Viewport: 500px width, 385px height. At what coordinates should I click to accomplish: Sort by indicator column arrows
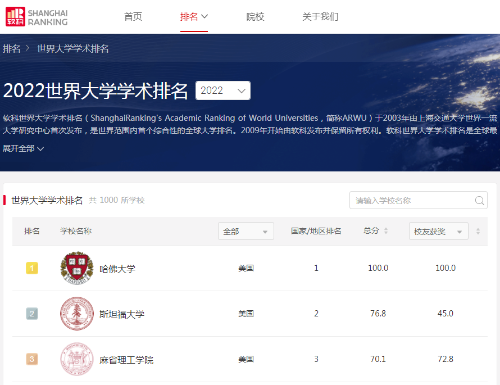[478, 231]
